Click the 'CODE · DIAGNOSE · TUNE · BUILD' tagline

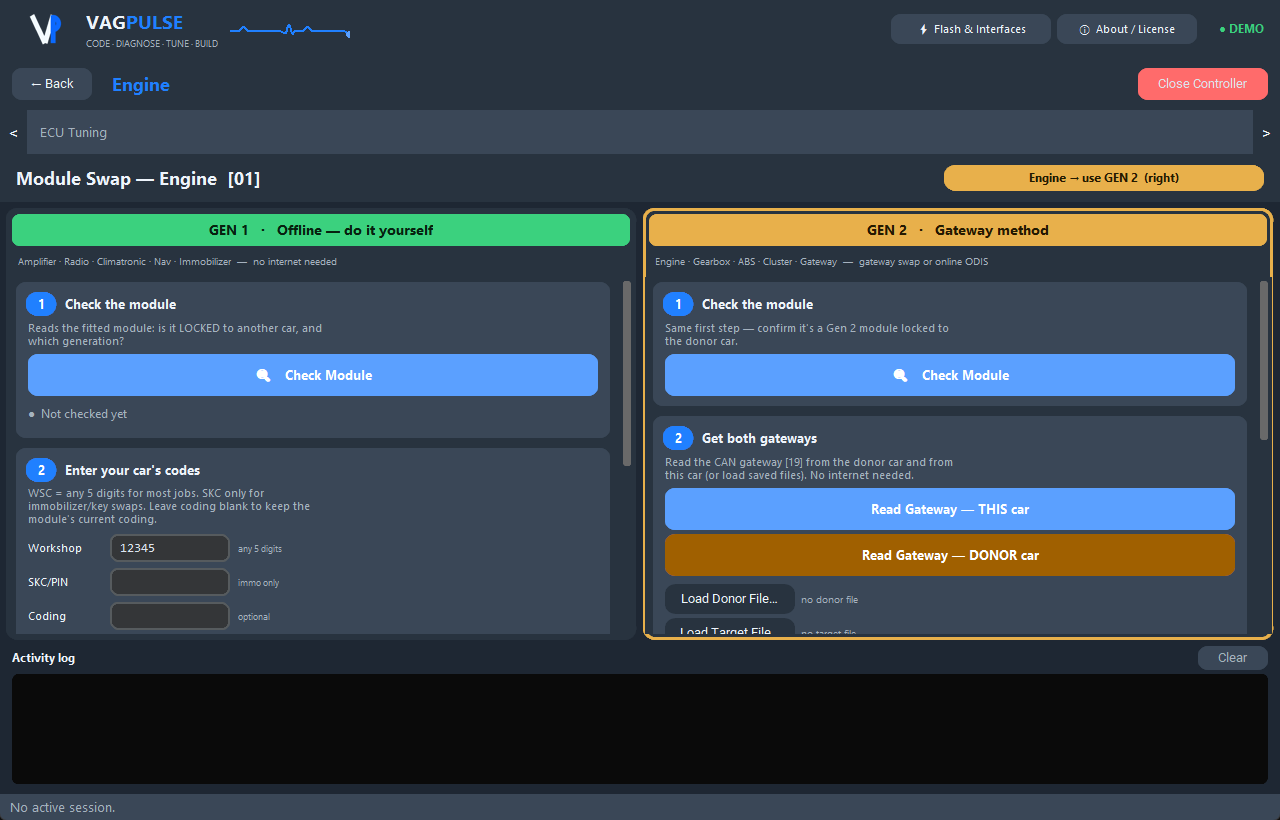(x=152, y=44)
